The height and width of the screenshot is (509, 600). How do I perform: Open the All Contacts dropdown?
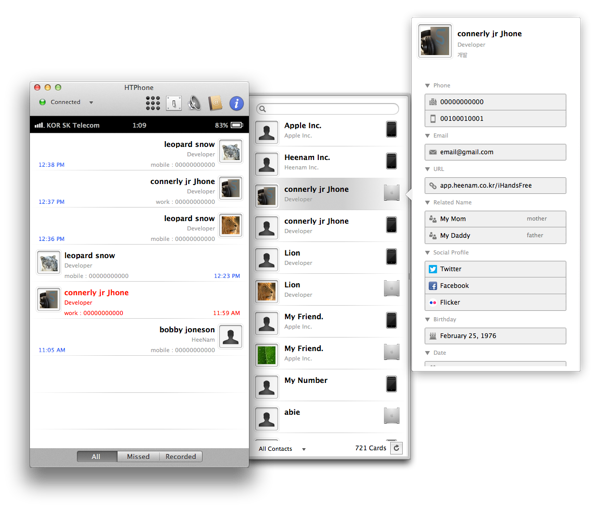click(283, 449)
